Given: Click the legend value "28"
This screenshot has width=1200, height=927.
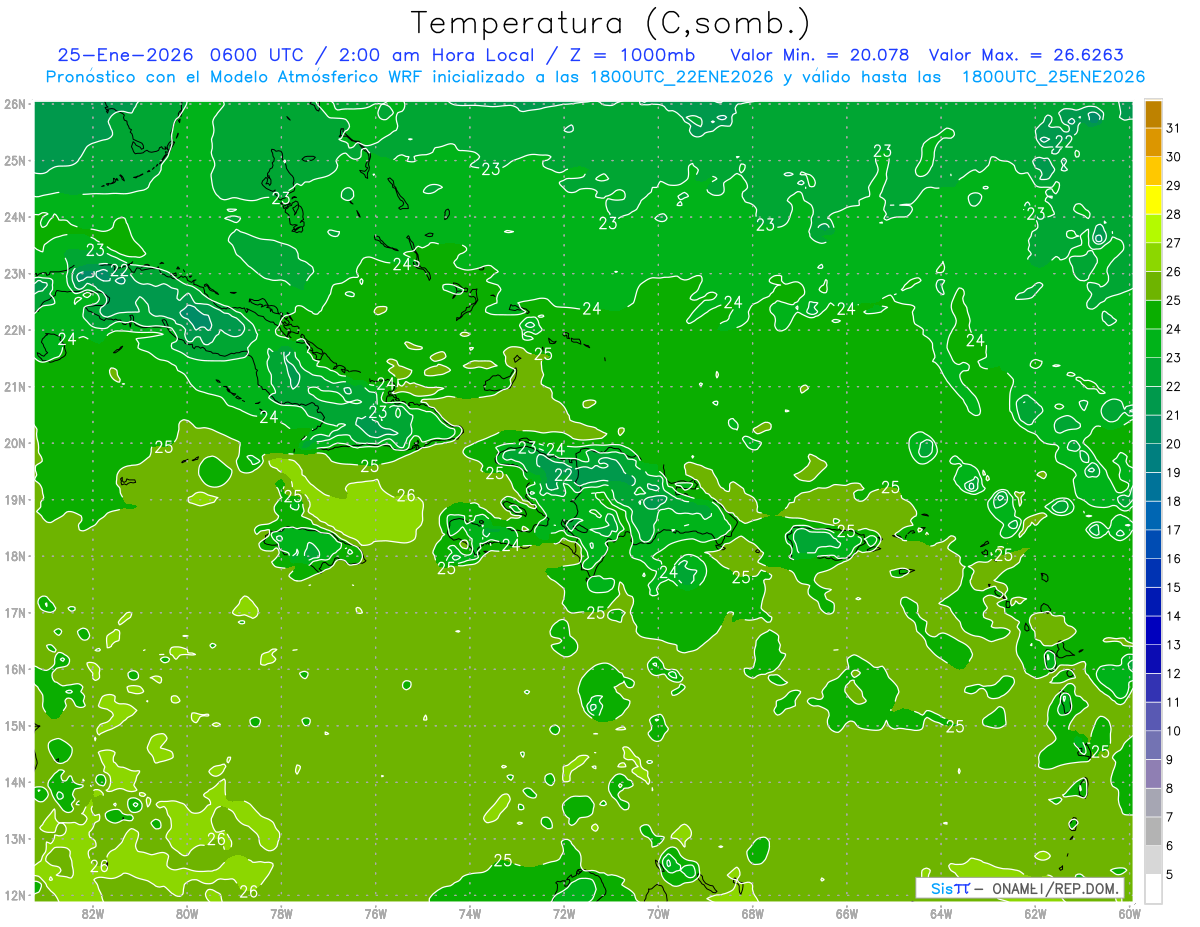Looking at the screenshot, I should tap(1173, 214).
